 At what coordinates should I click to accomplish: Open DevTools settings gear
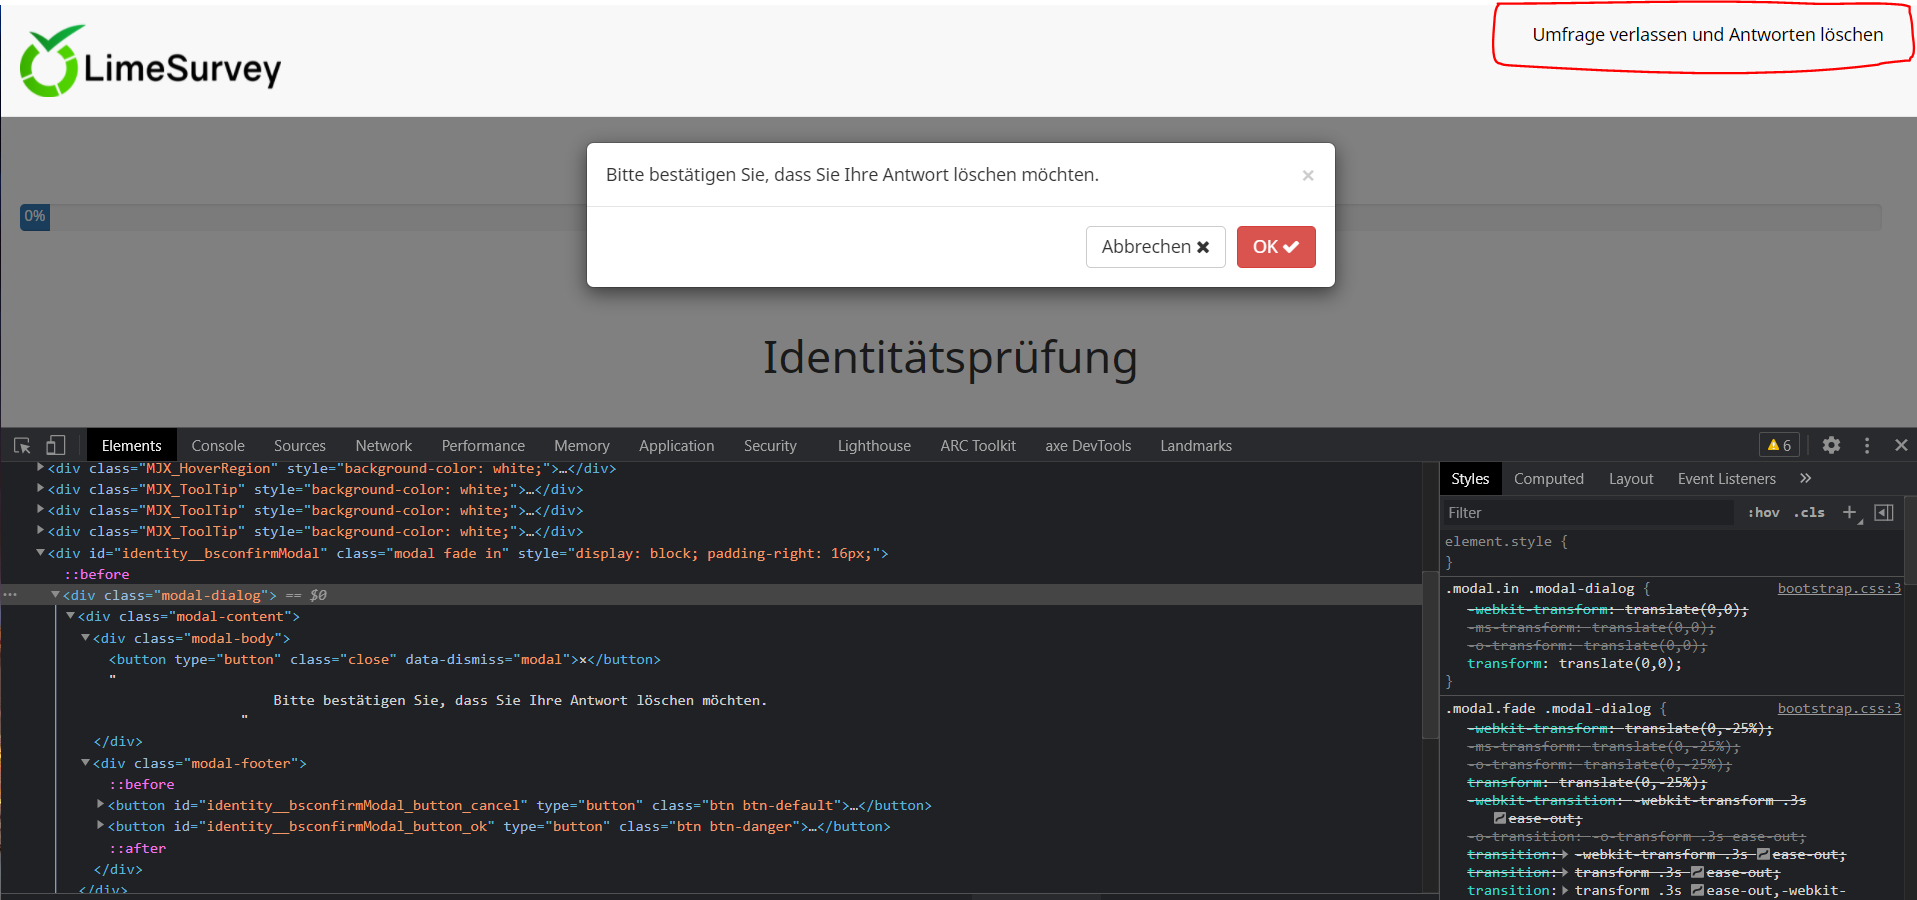click(x=1831, y=446)
